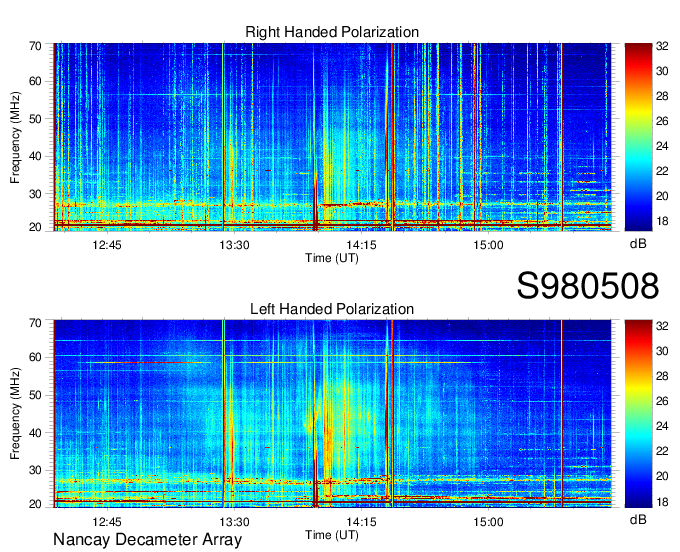
Task: Click the "Left Handed Polarization" plot title
Action: click(x=332, y=309)
